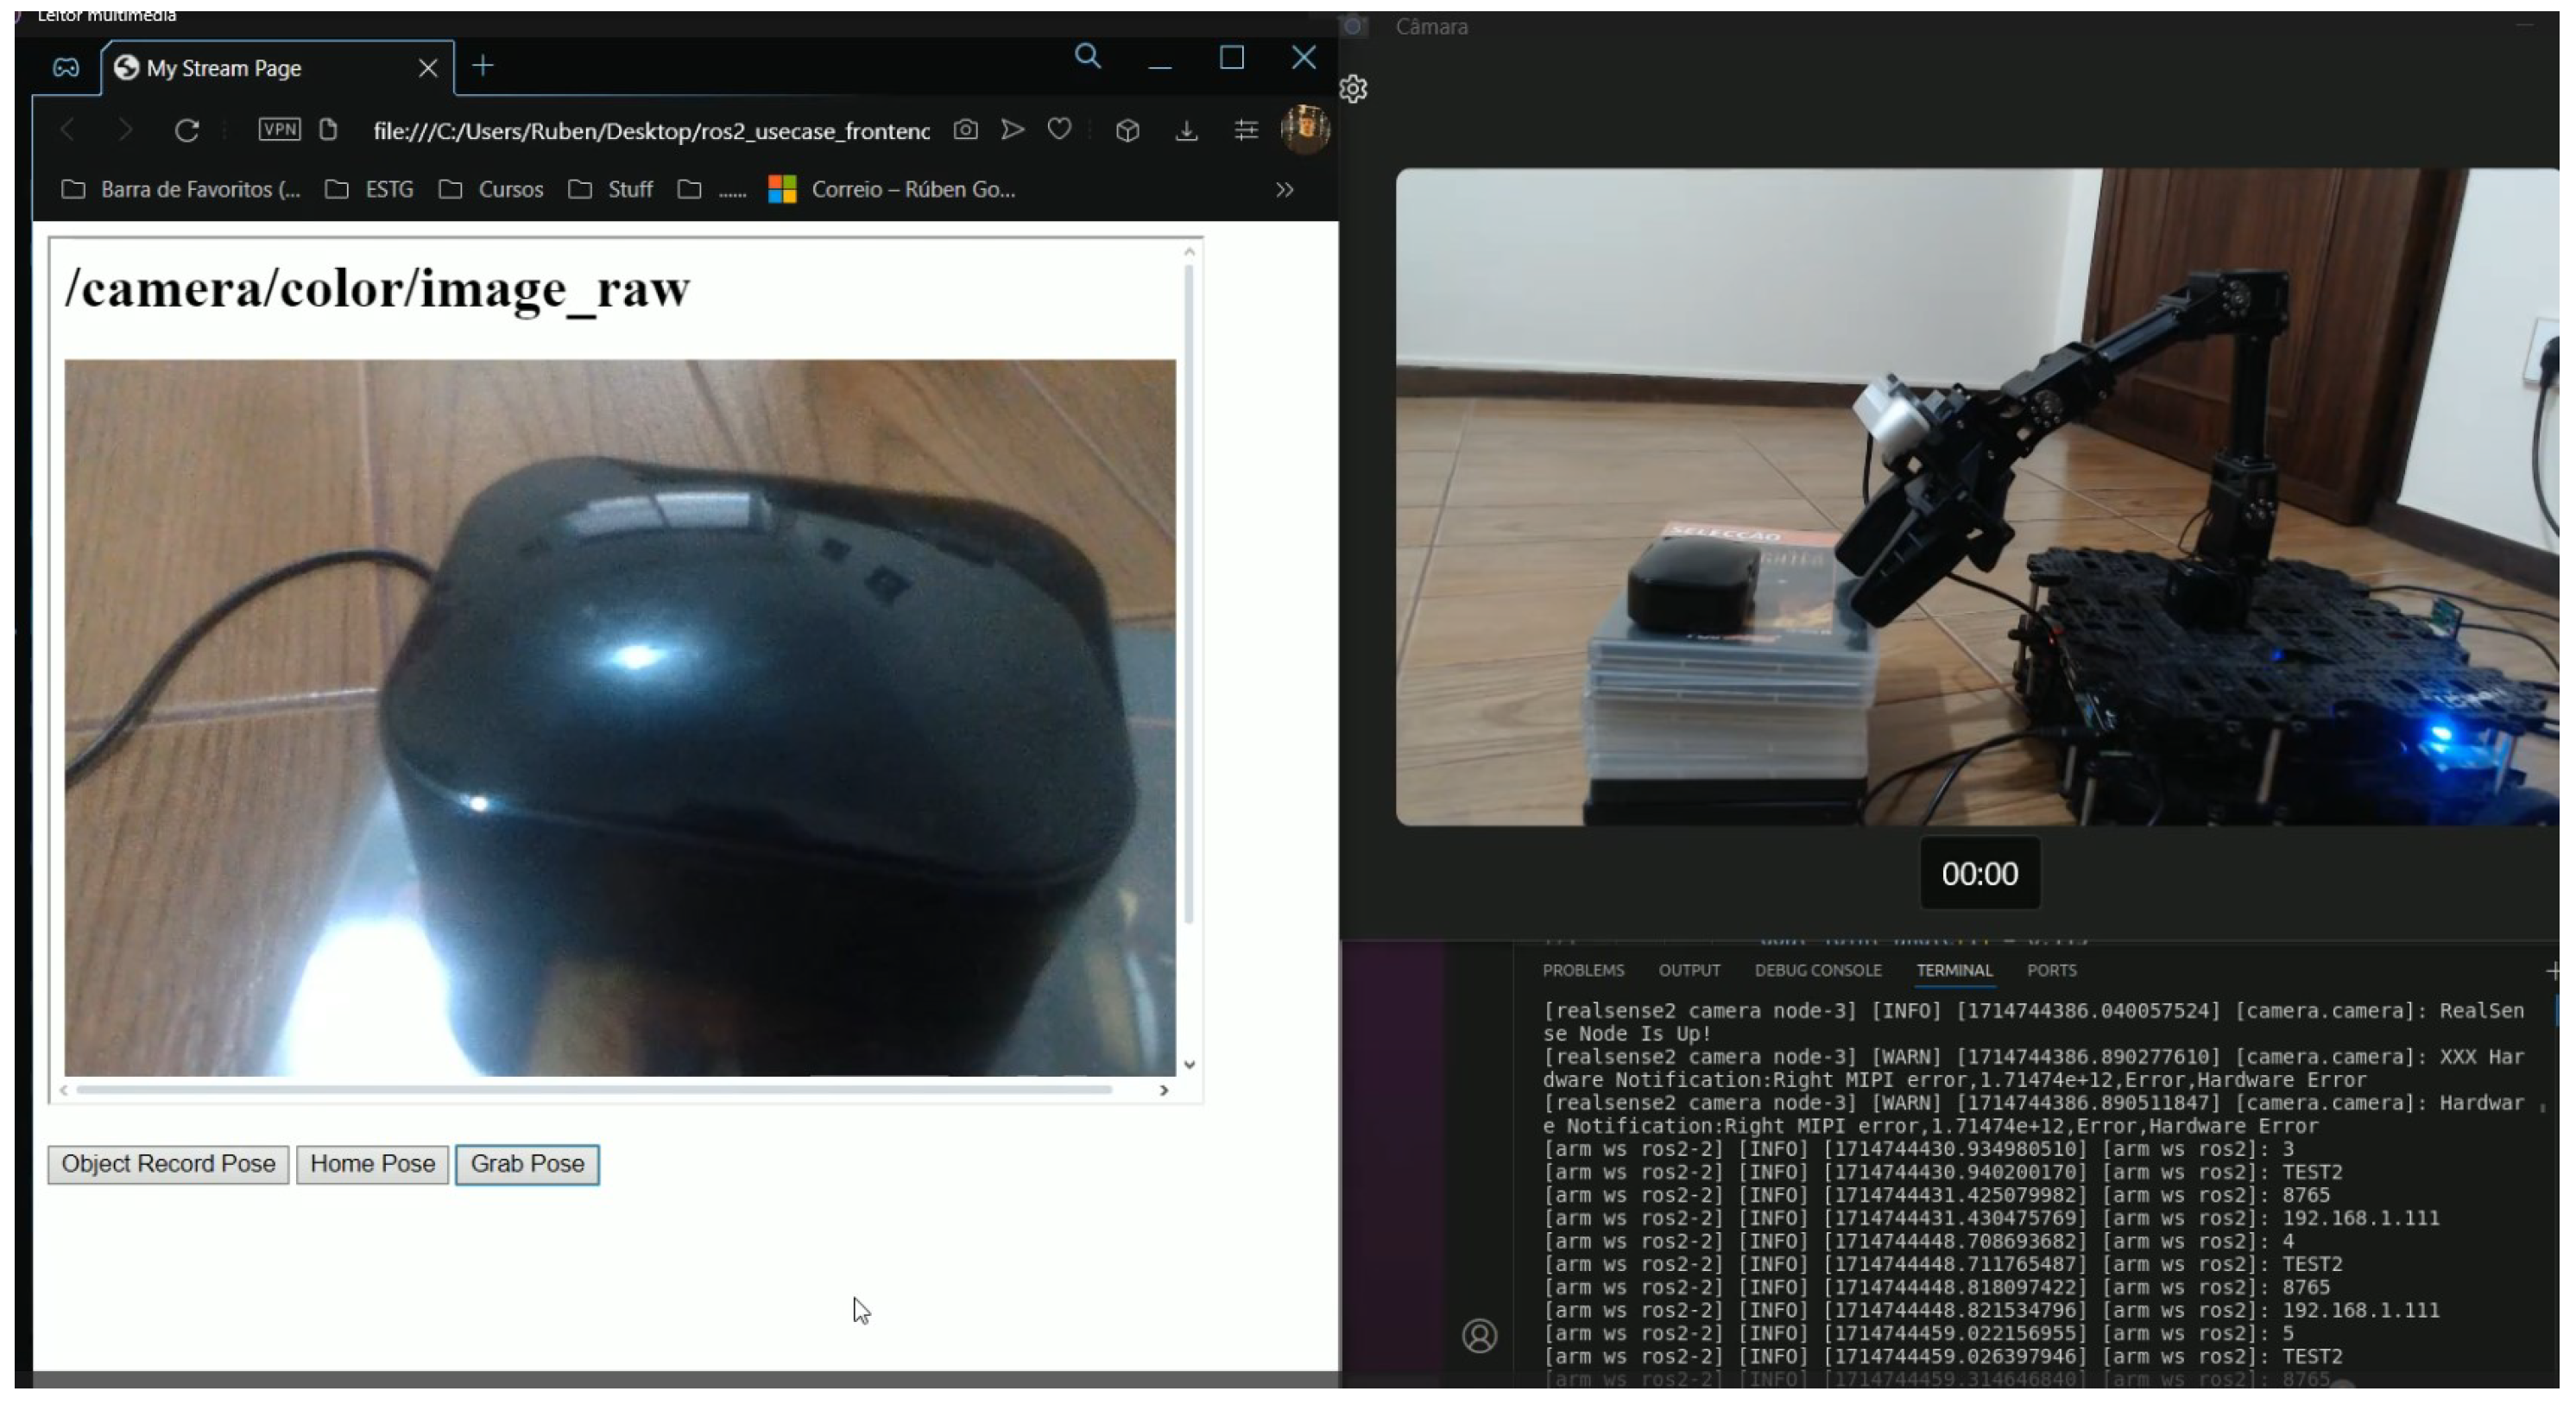Viewport: 2576px width, 1404px height.
Task: Click the browser reload page icon
Action: pos(187,130)
